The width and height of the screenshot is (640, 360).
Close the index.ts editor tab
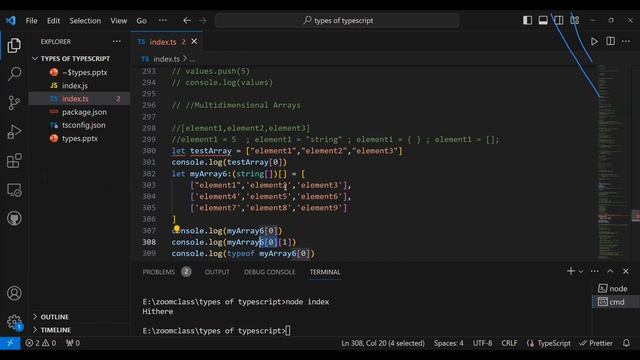click(x=194, y=42)
